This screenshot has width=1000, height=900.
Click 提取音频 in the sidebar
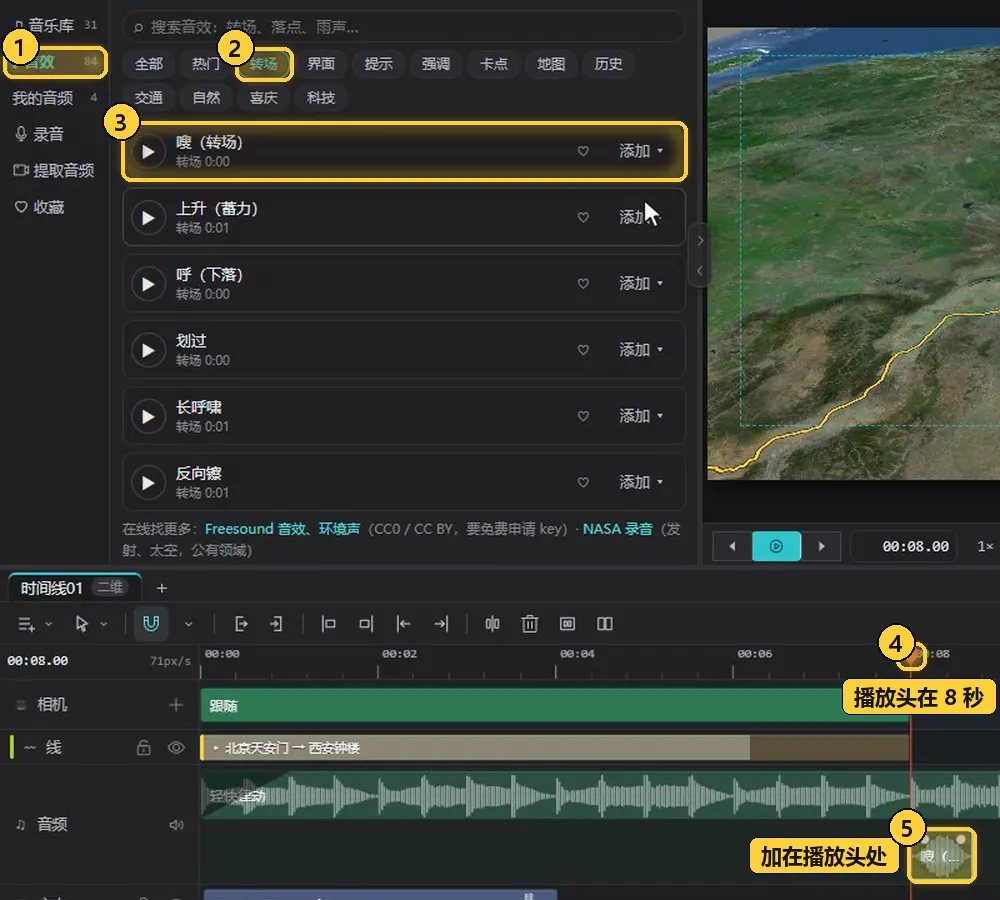54,171
